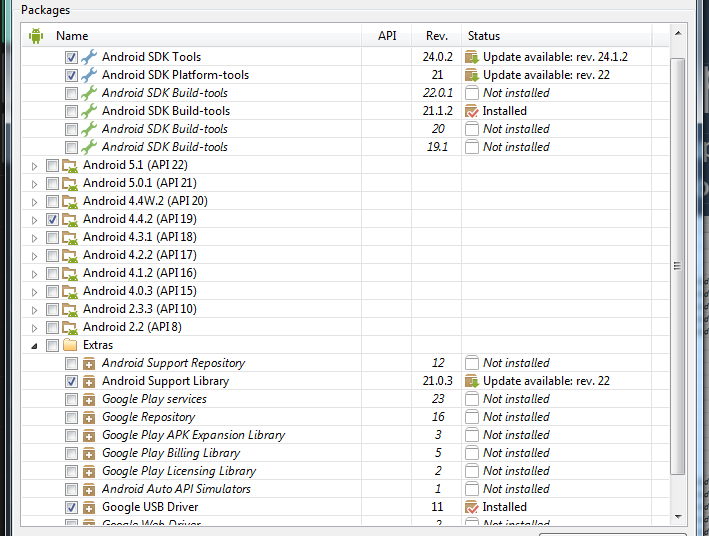
Task: Check the Android 5.1 (API 22) checkbox
Action: coord(52,166)
